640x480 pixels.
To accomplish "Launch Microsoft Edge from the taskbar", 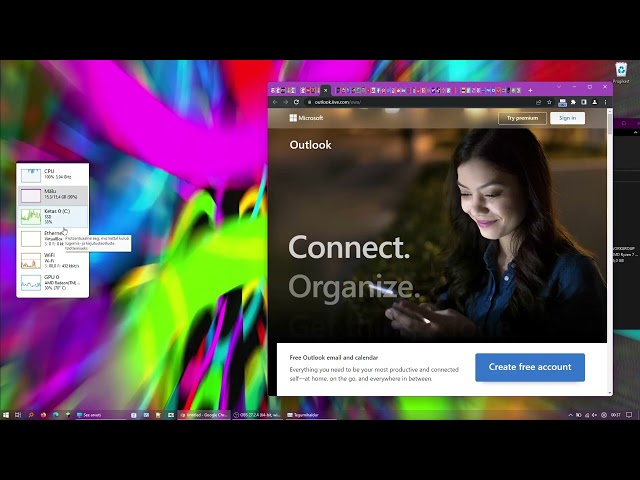I will (56, 415).
